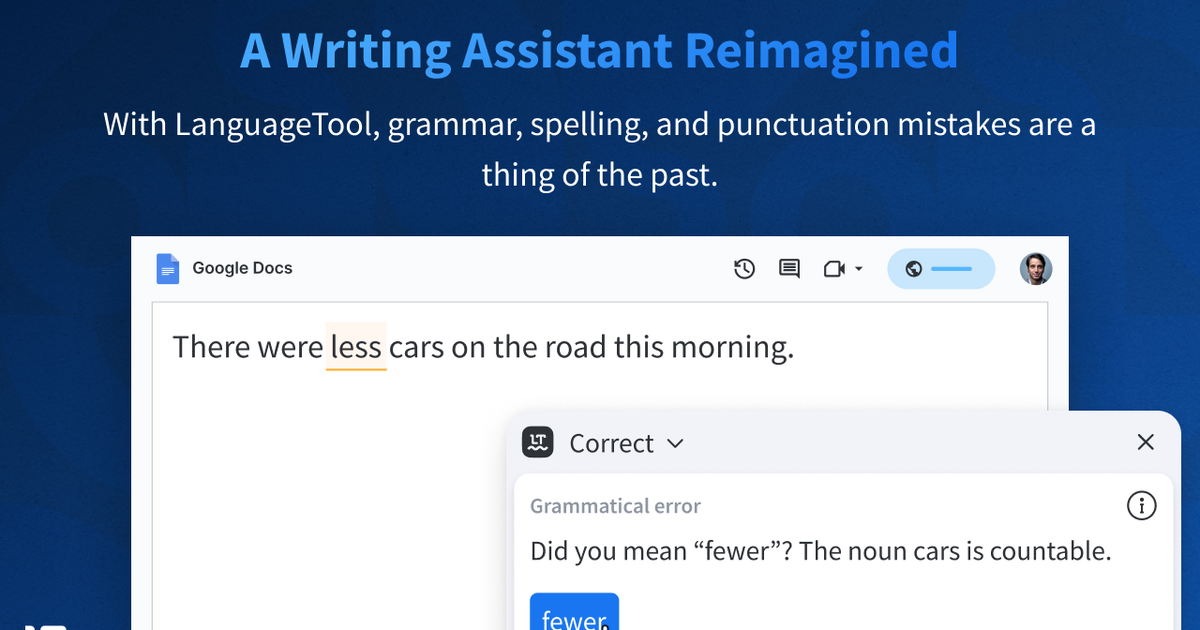Click the "A Writing Assistant Reimagined" headline
The image size is (1200, 630).
[x=599, y=50]
